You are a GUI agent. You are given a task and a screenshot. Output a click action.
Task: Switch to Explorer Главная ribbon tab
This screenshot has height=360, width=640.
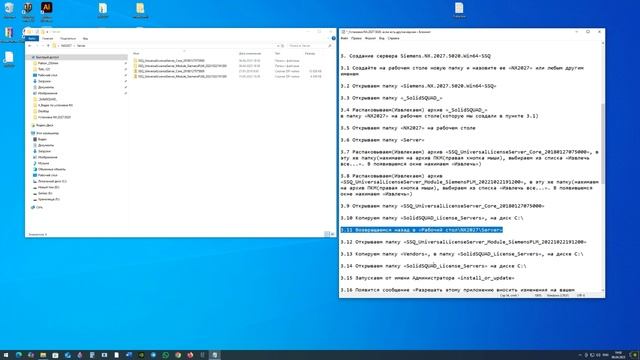click(x=48, y=38)
